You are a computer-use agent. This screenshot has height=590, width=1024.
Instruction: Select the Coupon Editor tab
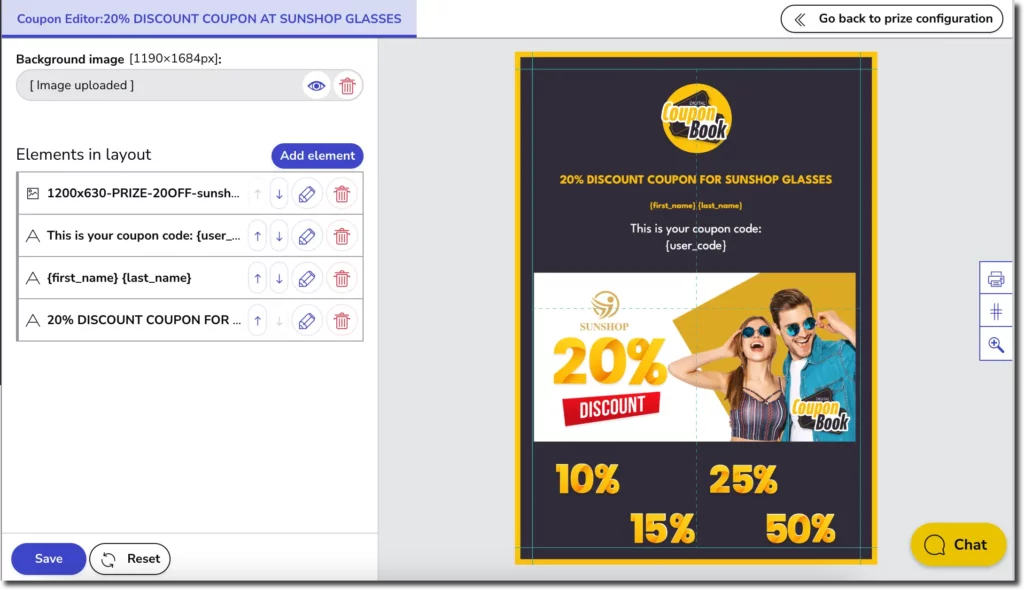210,19
